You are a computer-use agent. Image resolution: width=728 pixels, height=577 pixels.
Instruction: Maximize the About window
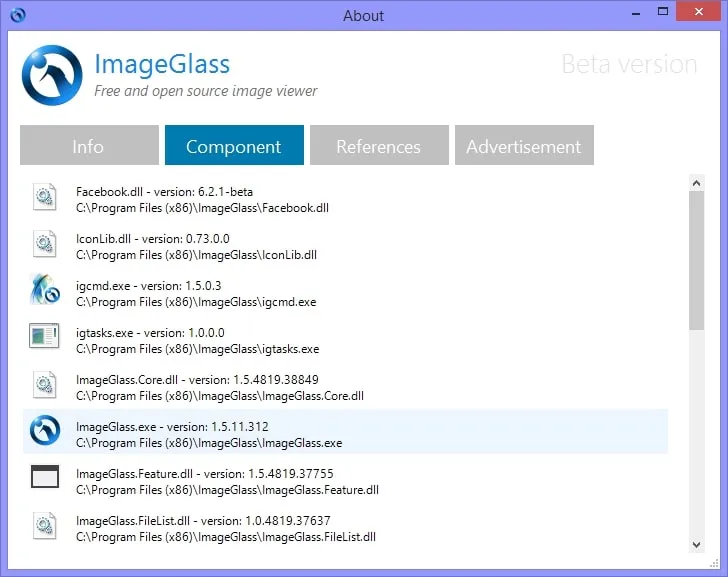663,12
